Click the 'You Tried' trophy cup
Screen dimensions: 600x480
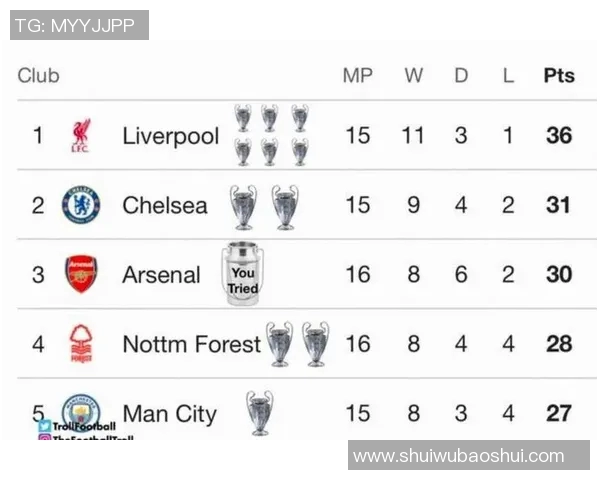(242, 273)
